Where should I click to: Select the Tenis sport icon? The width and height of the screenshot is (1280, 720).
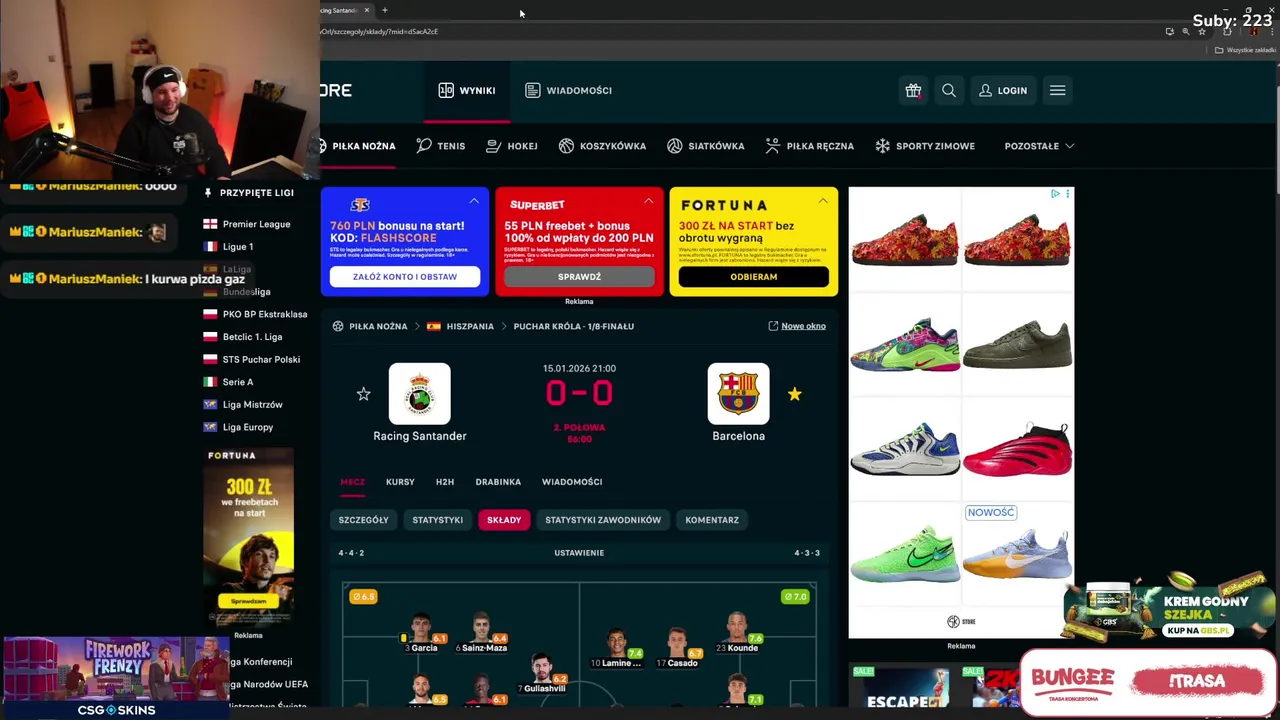[424, 145]
